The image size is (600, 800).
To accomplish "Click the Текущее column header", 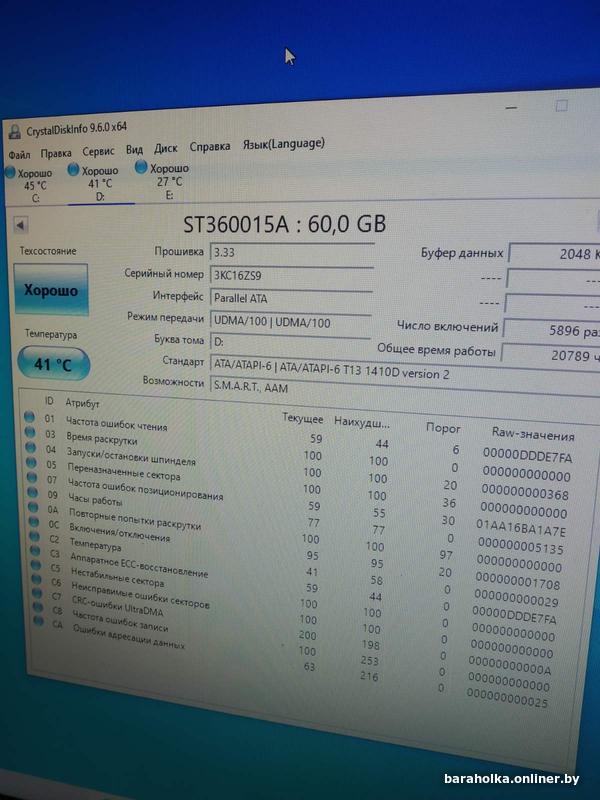I will (x=303, y=418).
